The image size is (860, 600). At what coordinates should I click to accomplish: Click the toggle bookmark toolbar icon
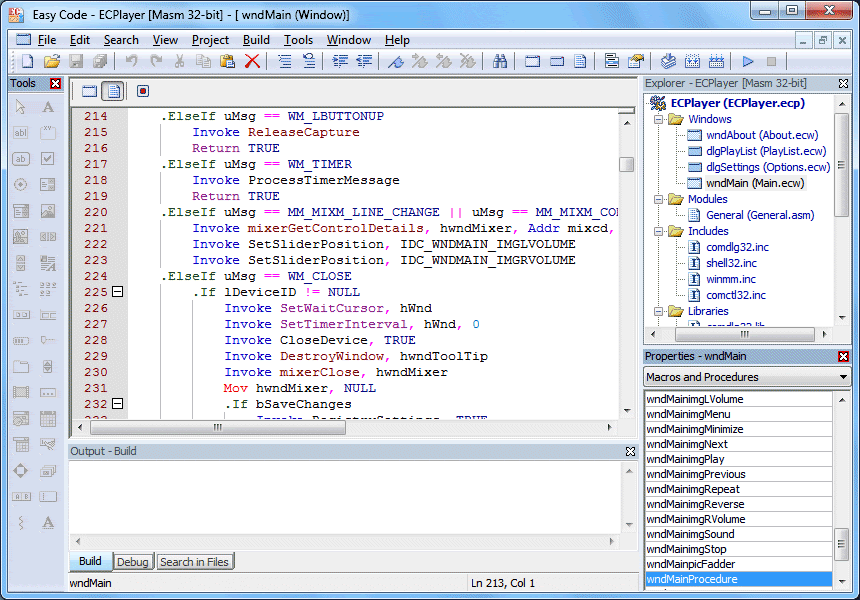395,61
